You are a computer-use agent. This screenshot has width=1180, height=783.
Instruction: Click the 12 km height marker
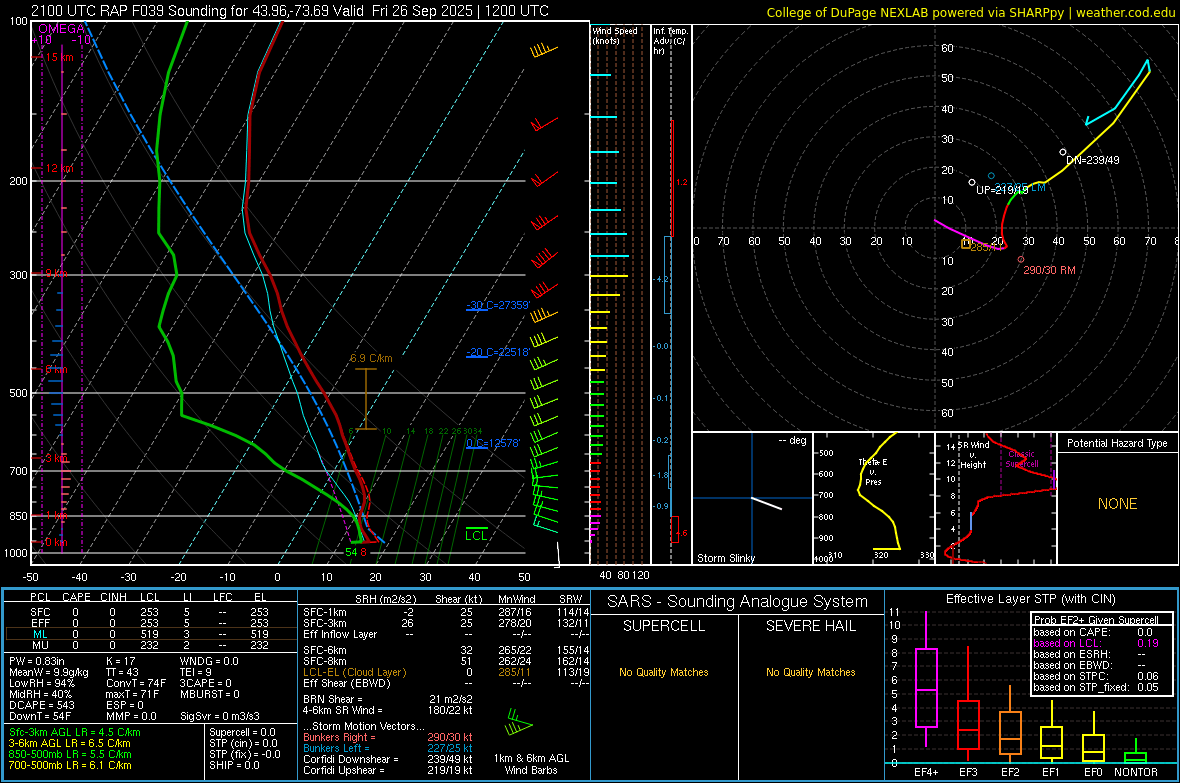59,168
